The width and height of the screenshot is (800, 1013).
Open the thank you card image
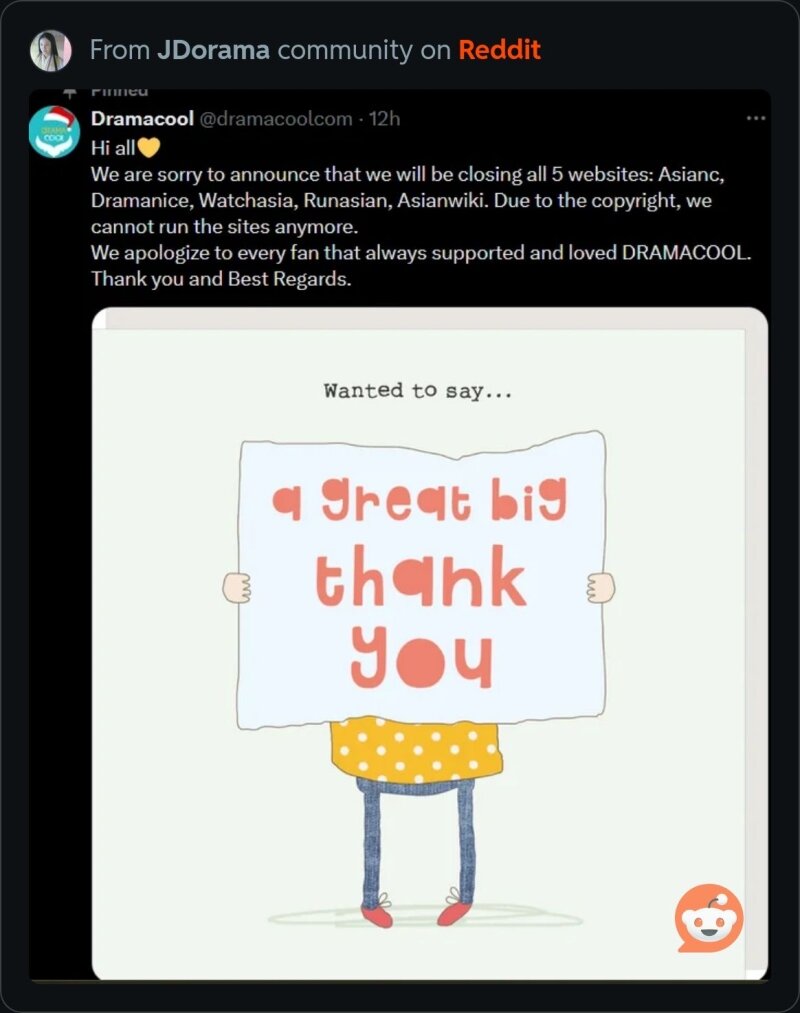click(x=430, y=643)
